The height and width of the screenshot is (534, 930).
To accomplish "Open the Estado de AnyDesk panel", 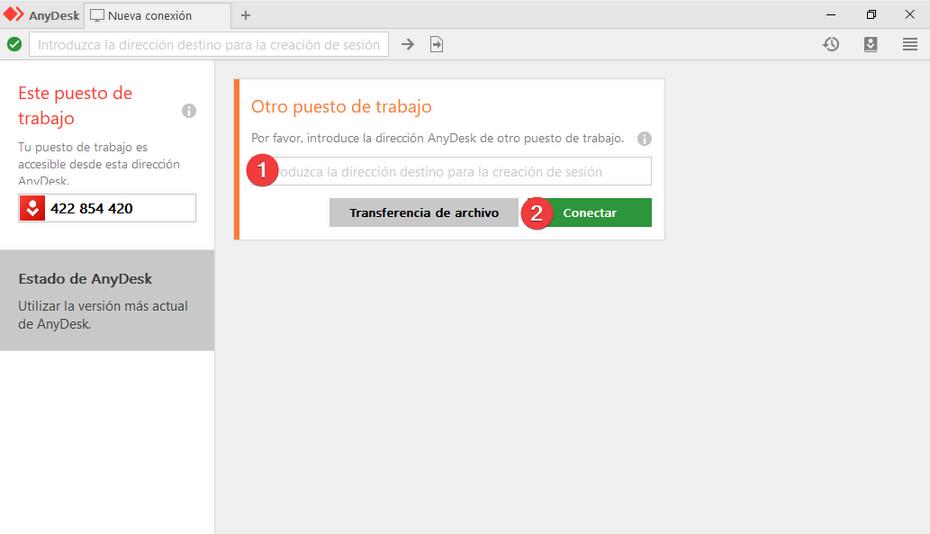I will 107,300.
